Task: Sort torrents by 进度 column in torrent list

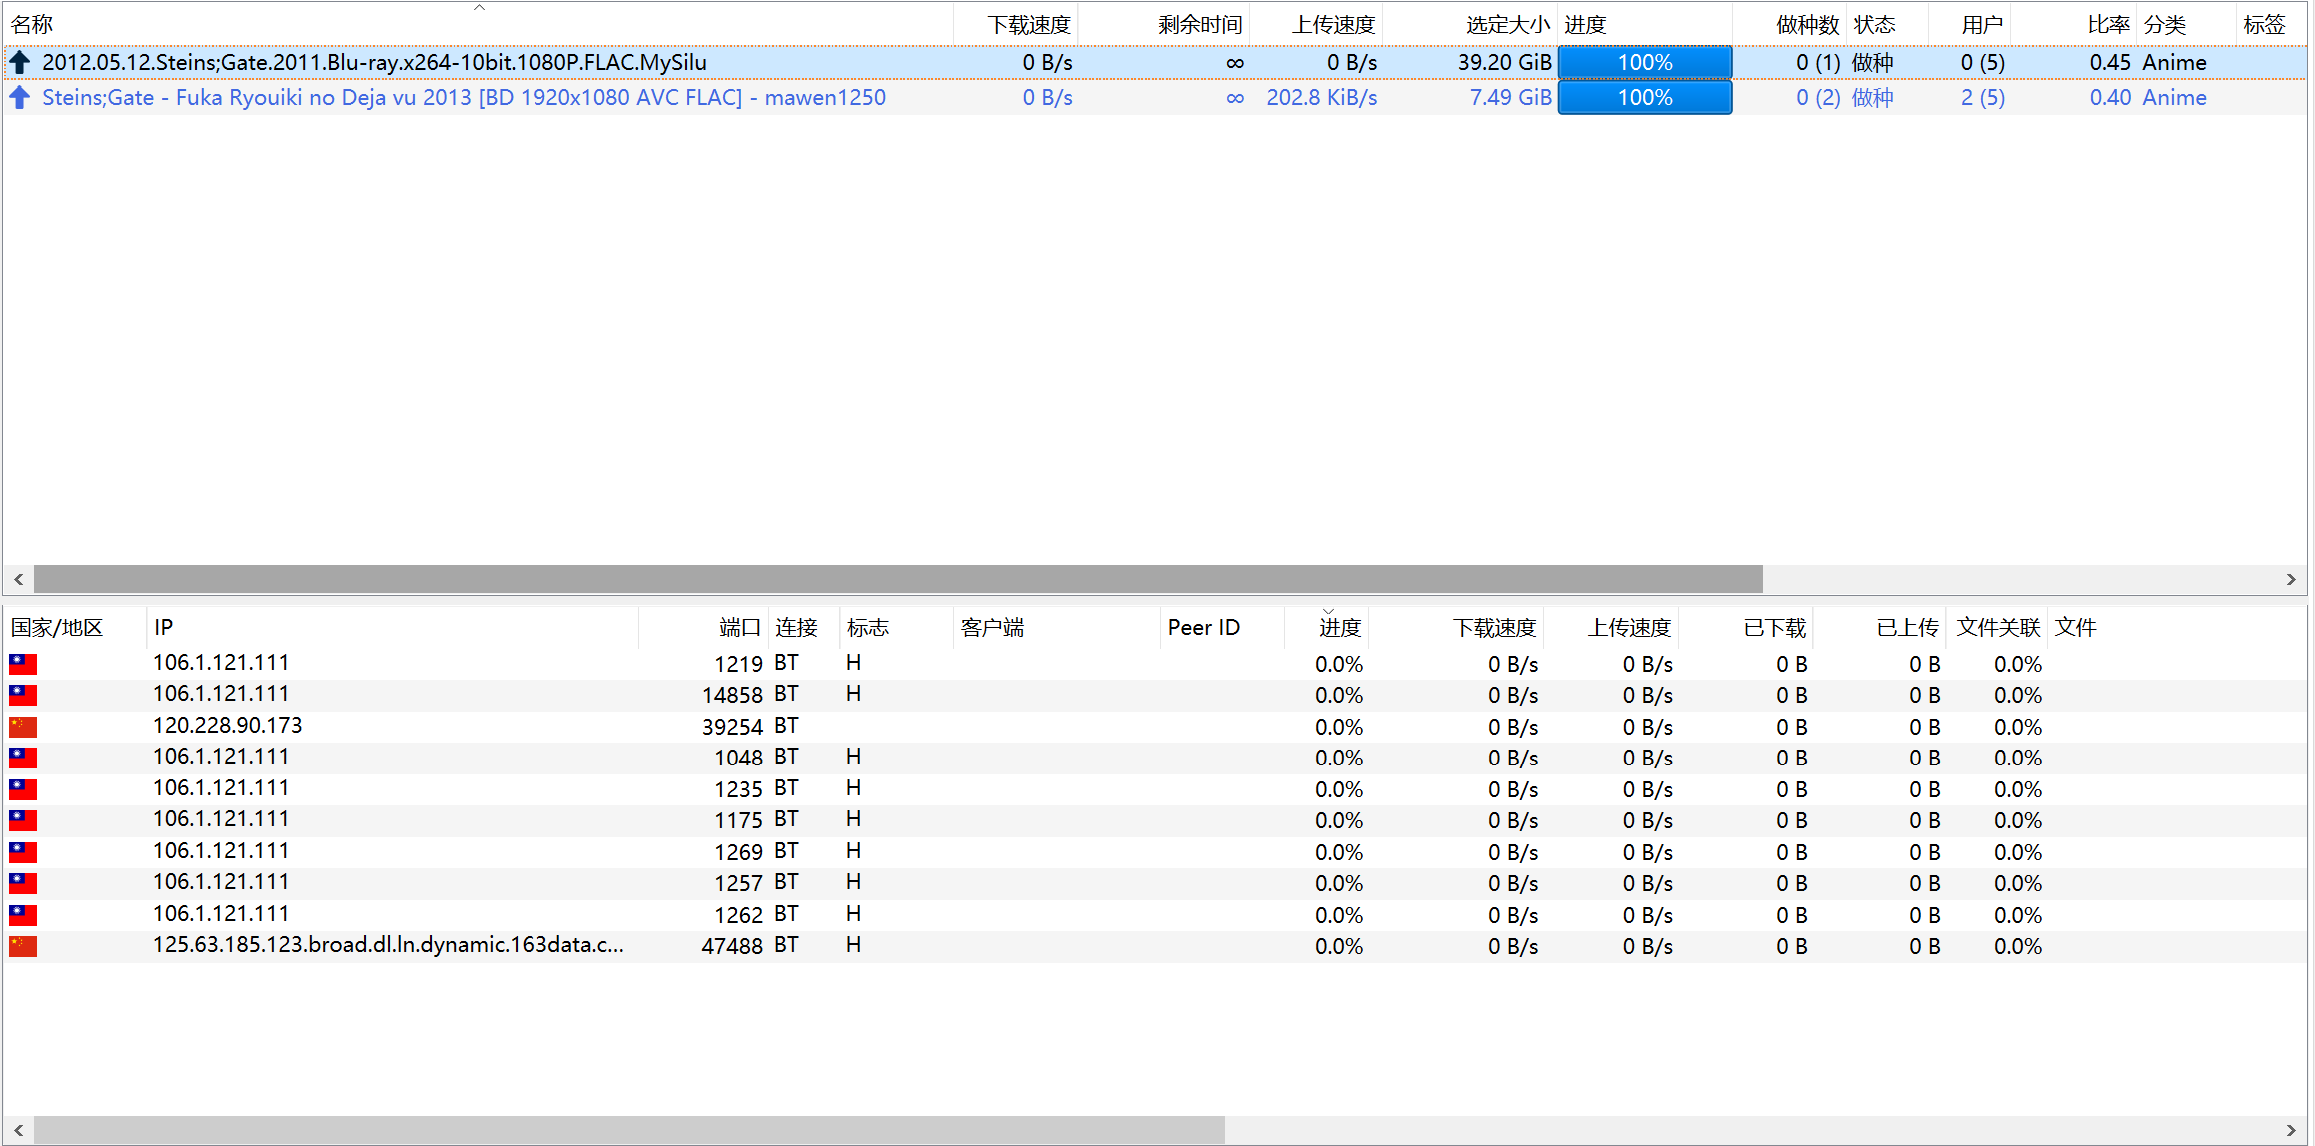Action: (x=1645, y=25)
